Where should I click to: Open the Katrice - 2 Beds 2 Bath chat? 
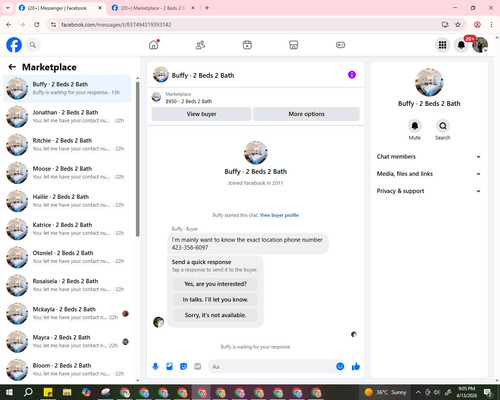tap(68, 229)
